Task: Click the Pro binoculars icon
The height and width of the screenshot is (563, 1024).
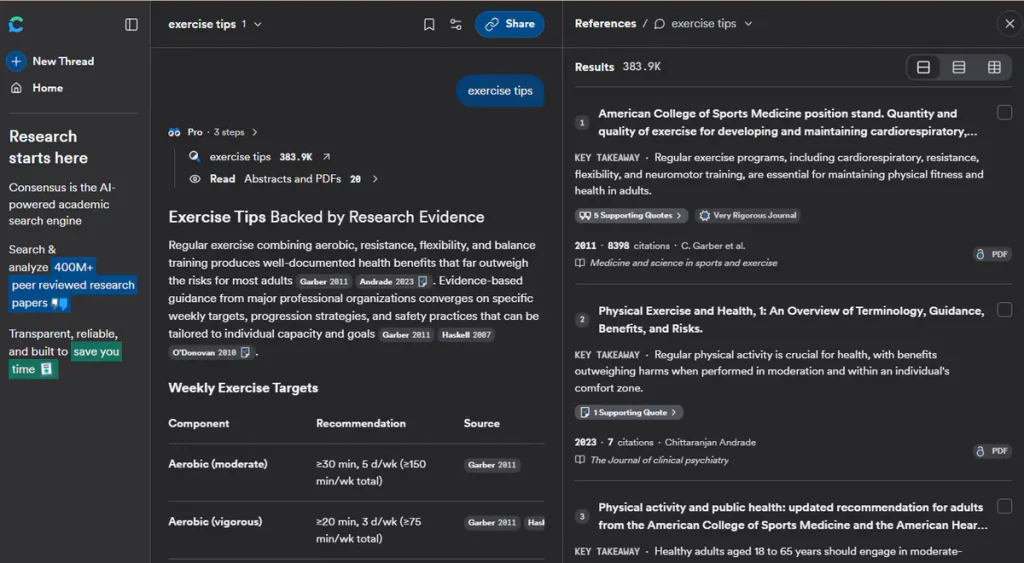Action: coord(174,132)
